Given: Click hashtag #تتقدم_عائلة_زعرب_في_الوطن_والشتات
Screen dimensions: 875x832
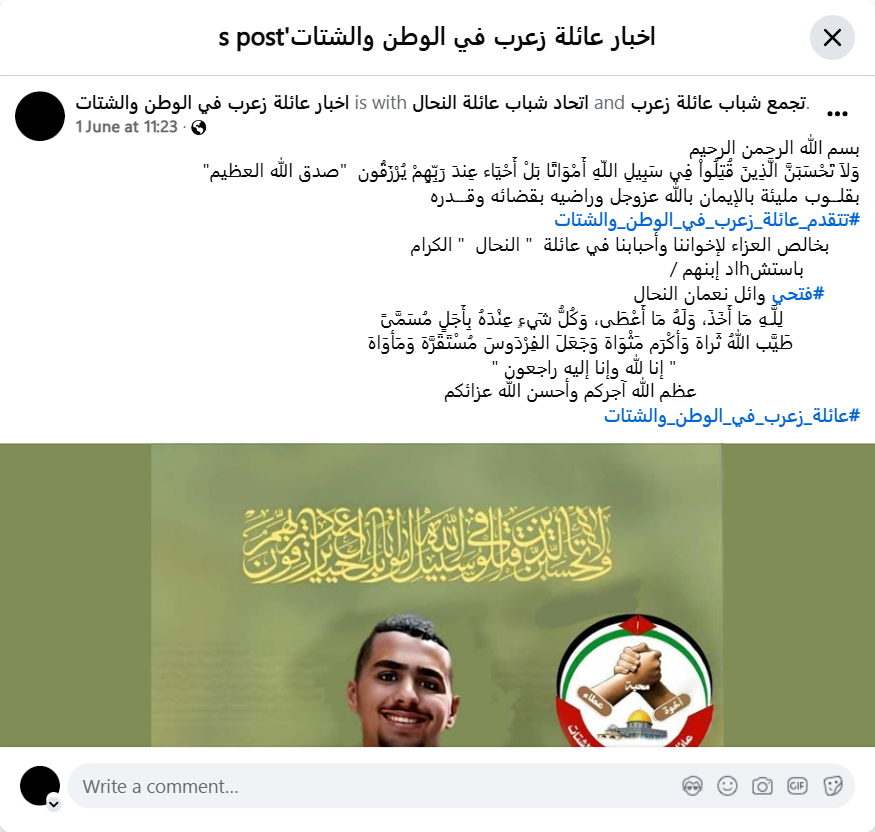Looking at the screenshot, I should point(707,220).
